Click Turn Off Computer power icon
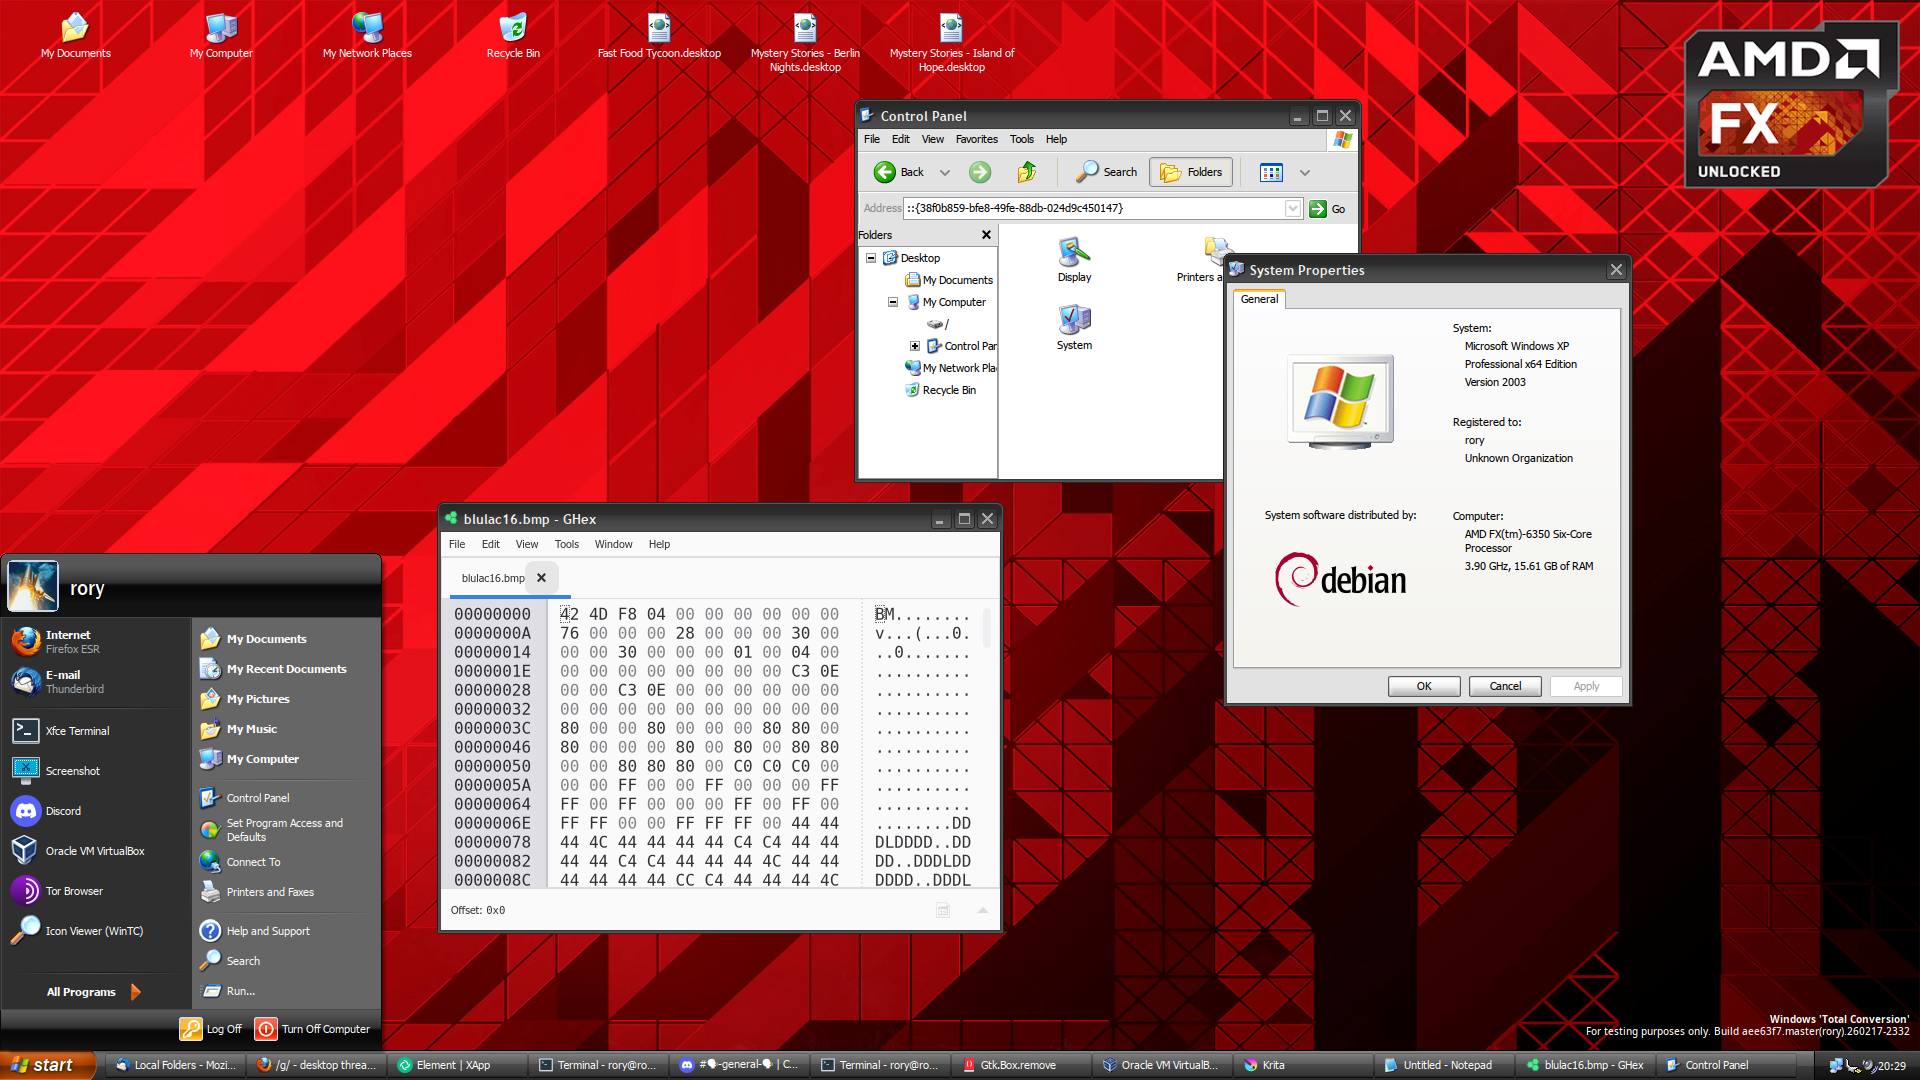The width and height of the screenshot is (1920, 1080). click(x=266, y=1029)
